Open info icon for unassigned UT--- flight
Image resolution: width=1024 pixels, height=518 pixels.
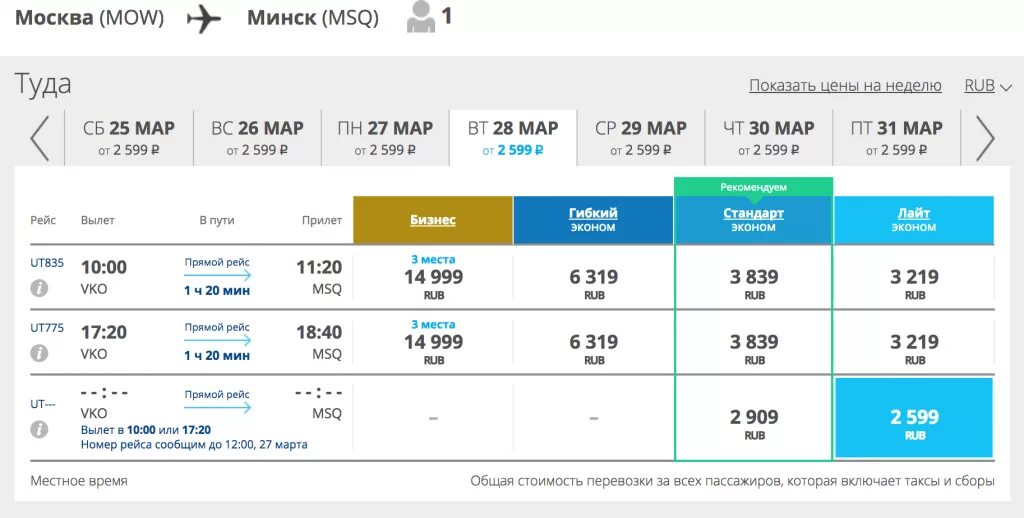(x=39, y=429)
